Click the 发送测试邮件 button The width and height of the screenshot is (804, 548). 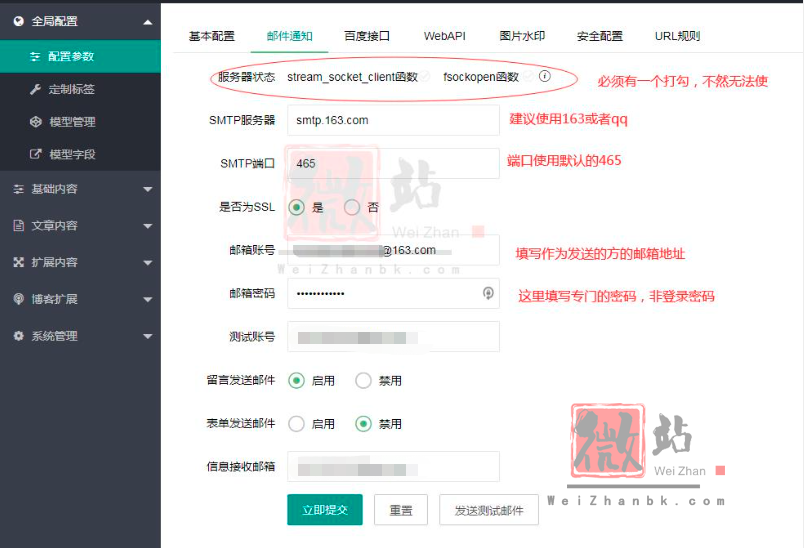click(x=489, y=510)
